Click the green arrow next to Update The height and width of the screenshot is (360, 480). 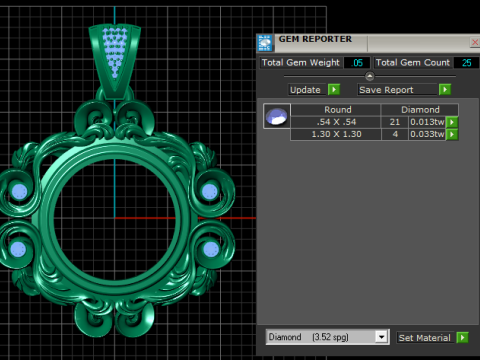[x=334, y=90]
